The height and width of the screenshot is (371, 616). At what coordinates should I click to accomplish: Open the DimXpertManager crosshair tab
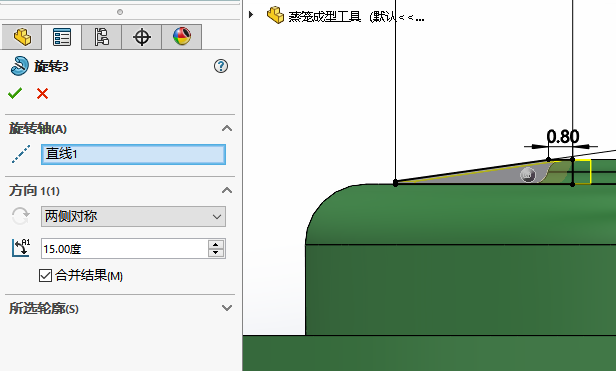click(141, 37)
